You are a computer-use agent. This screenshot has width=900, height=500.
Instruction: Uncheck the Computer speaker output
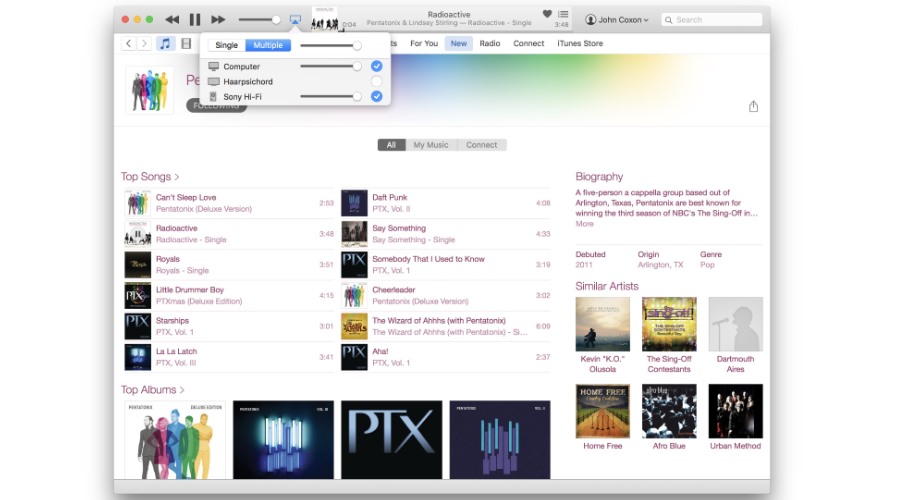(377, 66)
